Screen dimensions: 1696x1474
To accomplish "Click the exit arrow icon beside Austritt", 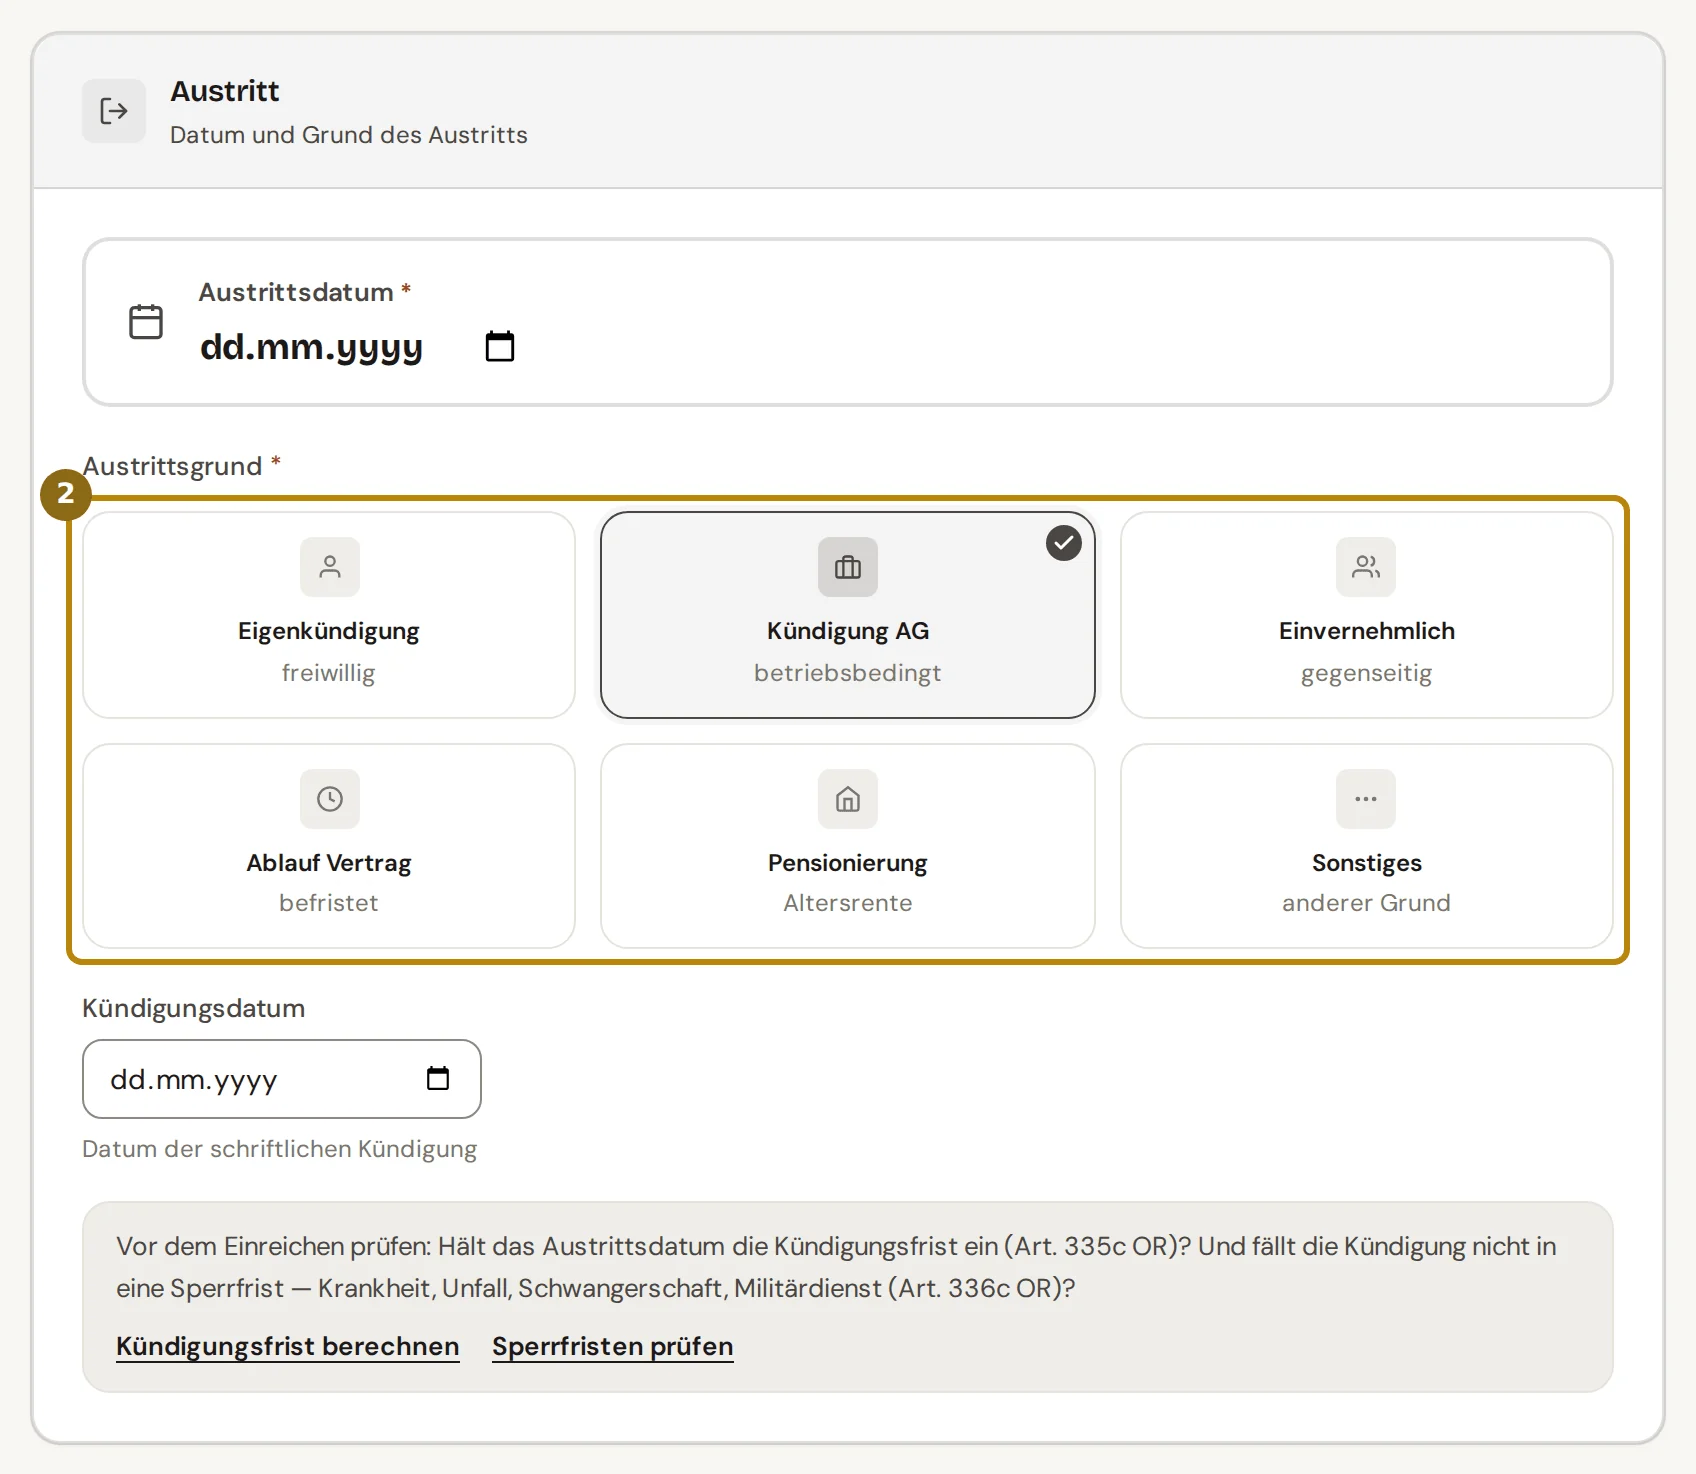I will [114, 111].
